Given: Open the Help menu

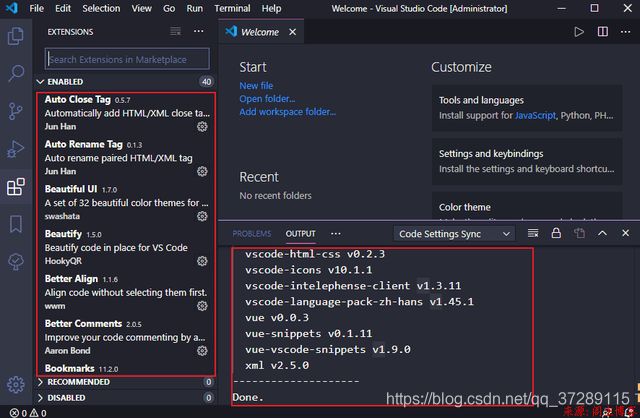Looking at the screenshot, I should [271, 8].
